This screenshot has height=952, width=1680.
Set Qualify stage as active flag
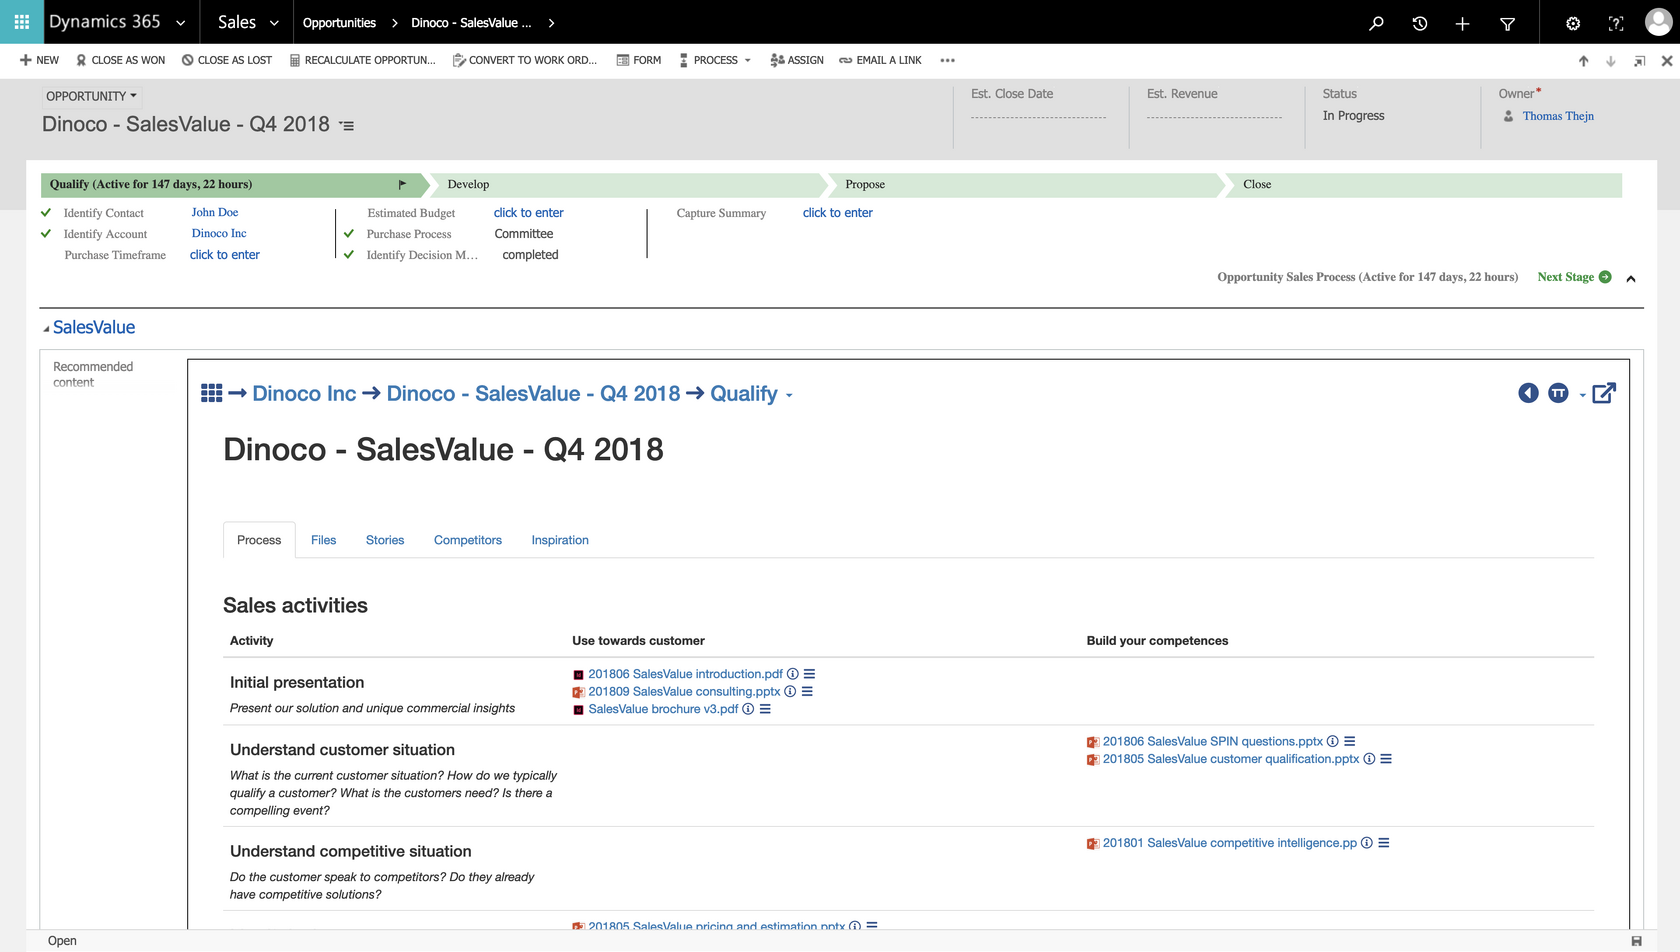[x=402, y=184]
